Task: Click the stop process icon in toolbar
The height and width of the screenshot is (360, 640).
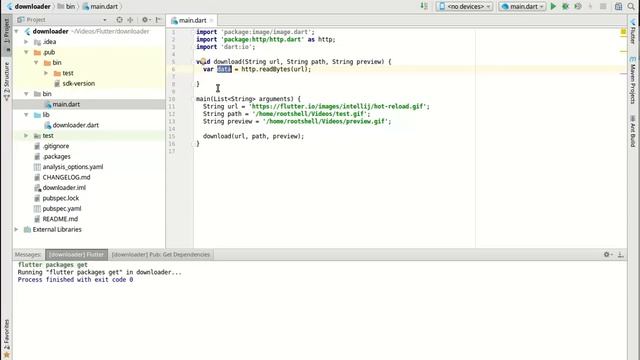Action: click(603, 7)
